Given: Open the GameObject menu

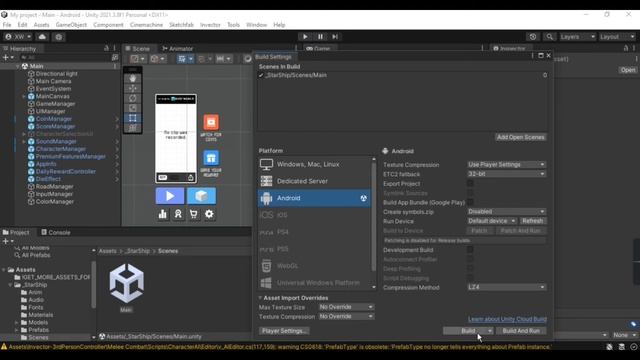Looking at the screenshot, I should coord(71,25).
